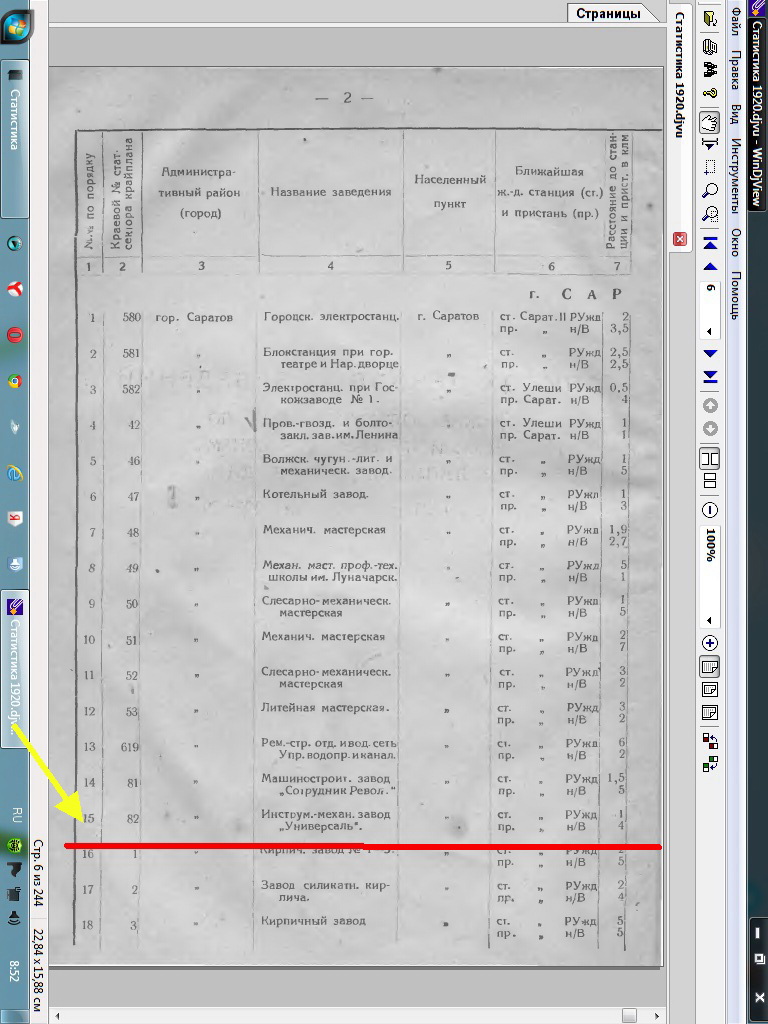Viewport: 768px width, 1024px height.
Task: Open the Find (binoculars) tool
Action: 710,70
